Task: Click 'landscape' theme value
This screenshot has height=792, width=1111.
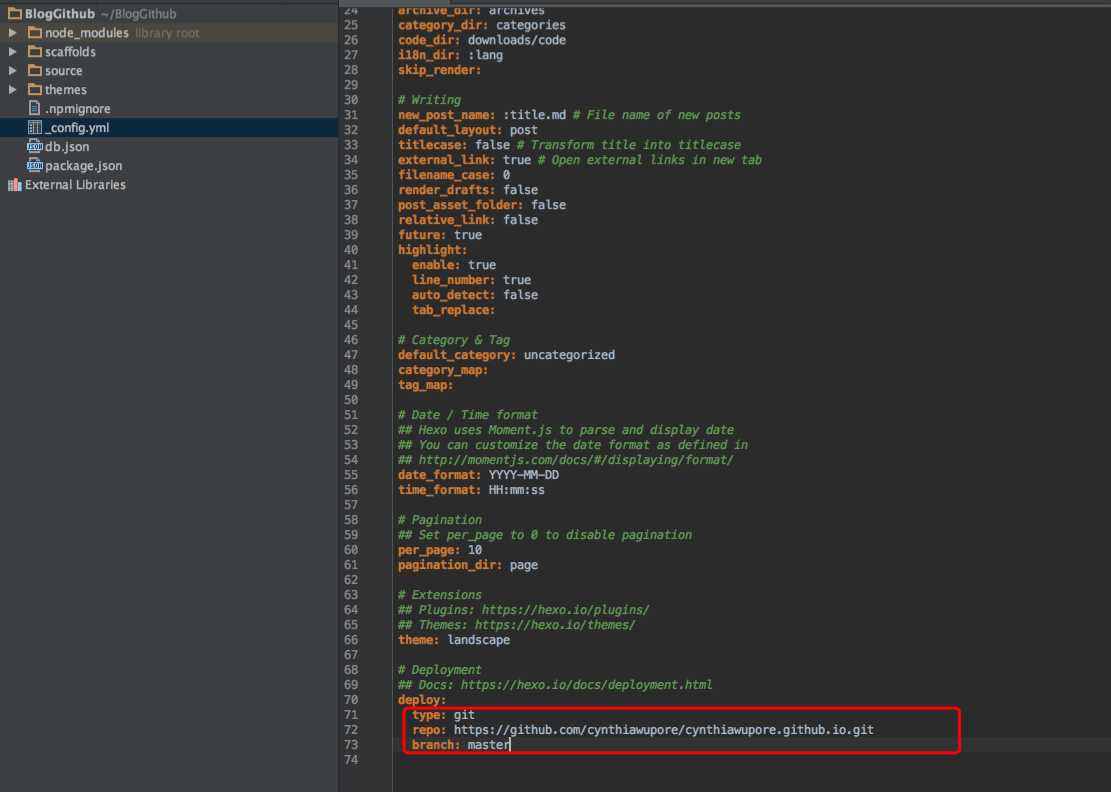Action: point(478,640)
